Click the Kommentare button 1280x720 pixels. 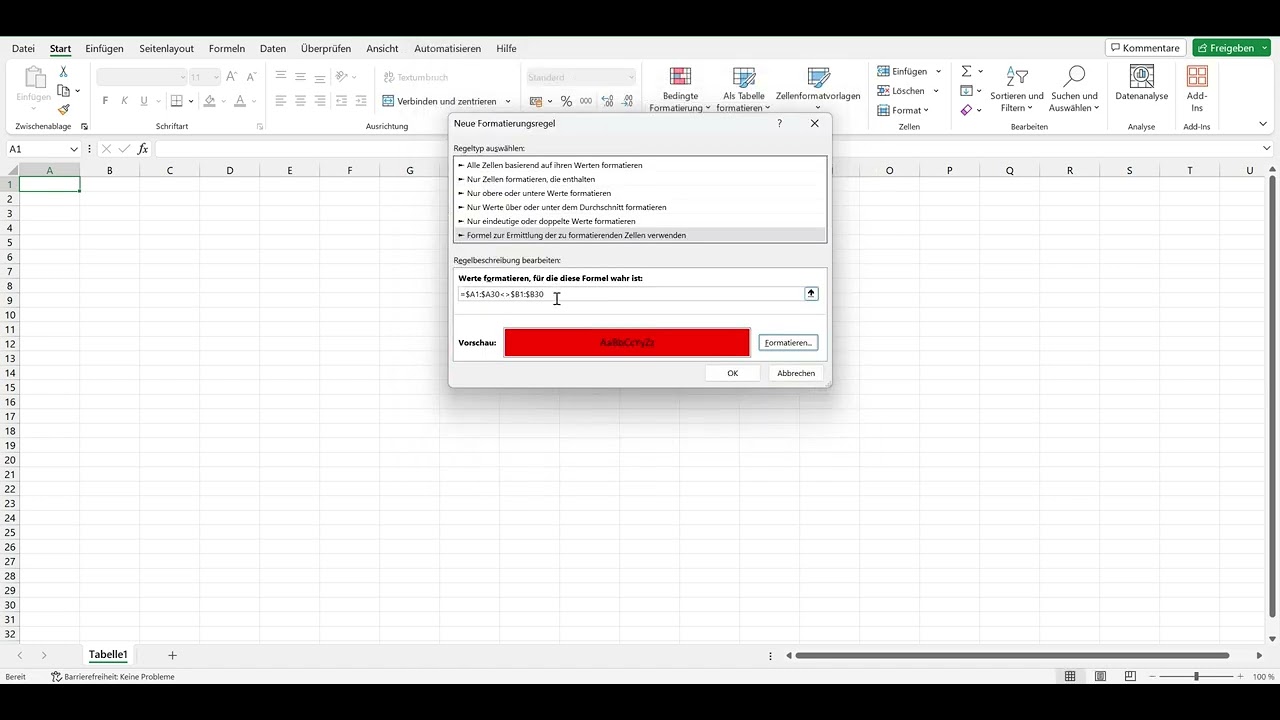(x=1145, y=48)
